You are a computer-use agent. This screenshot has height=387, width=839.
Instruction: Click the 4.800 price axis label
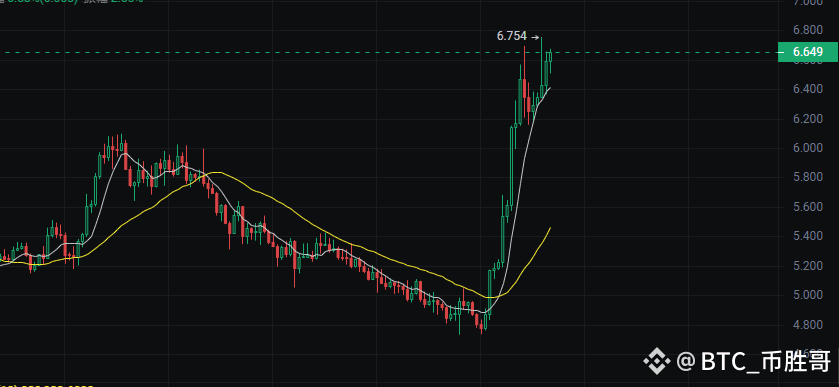808,325
